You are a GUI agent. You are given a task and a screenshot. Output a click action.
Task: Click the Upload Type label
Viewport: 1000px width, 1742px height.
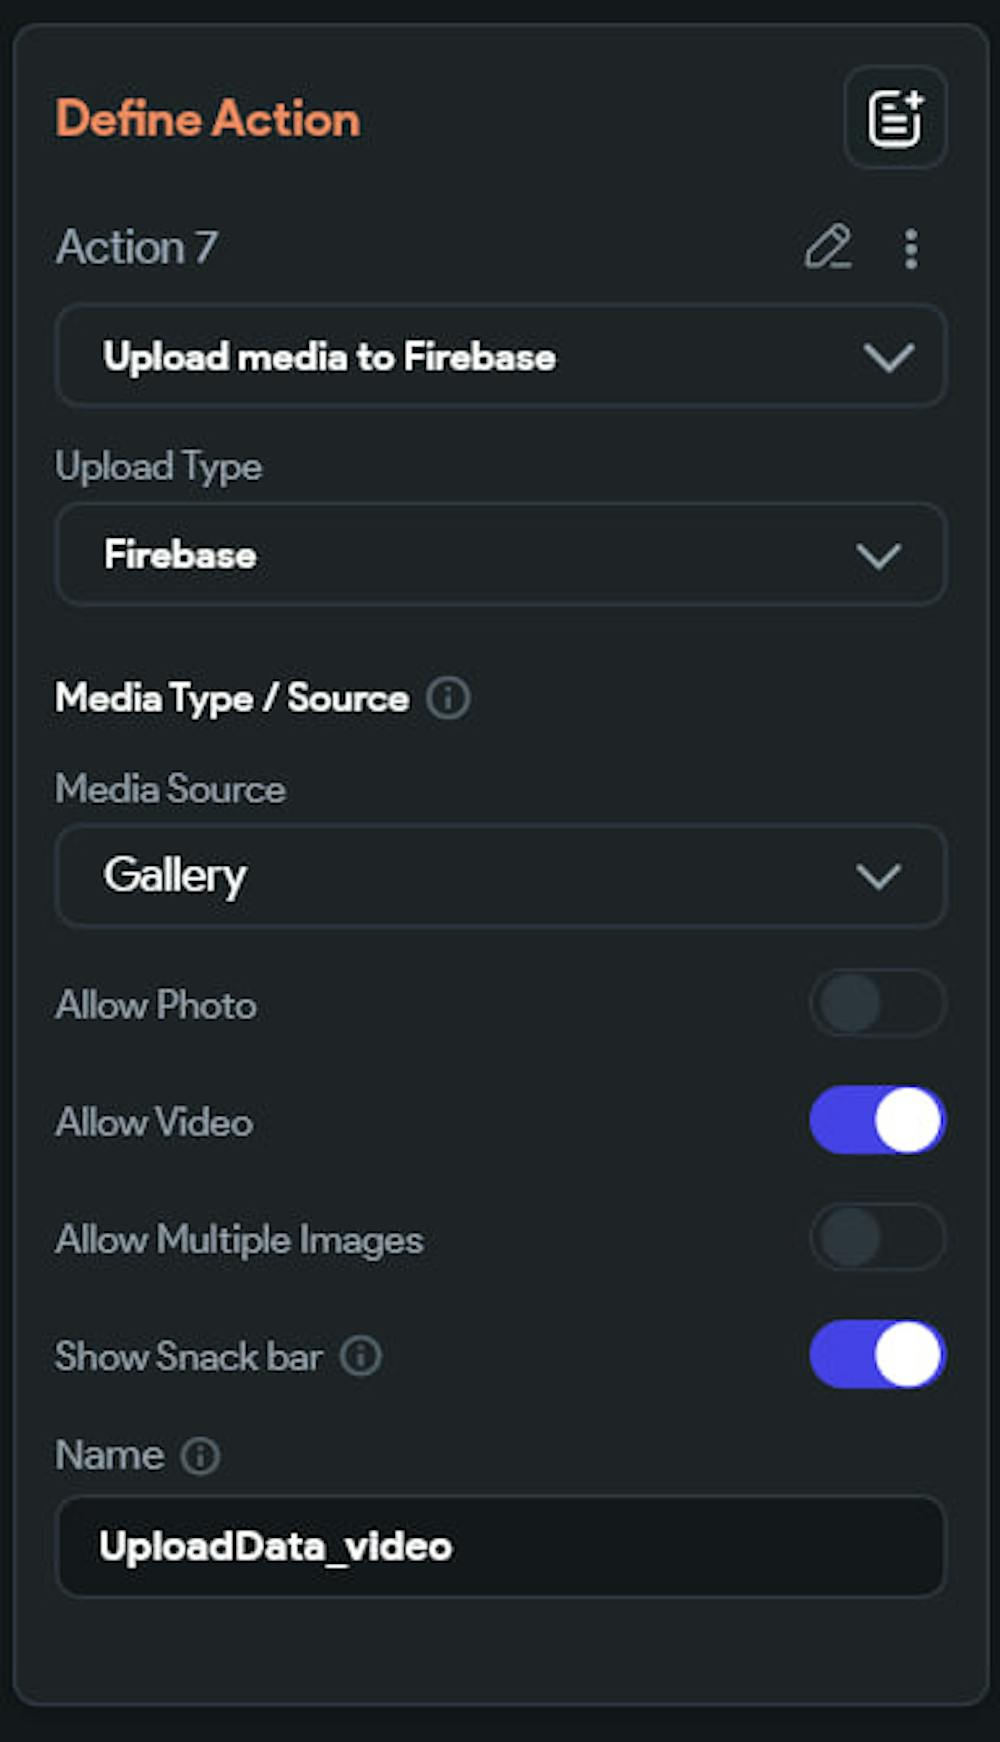159,467
